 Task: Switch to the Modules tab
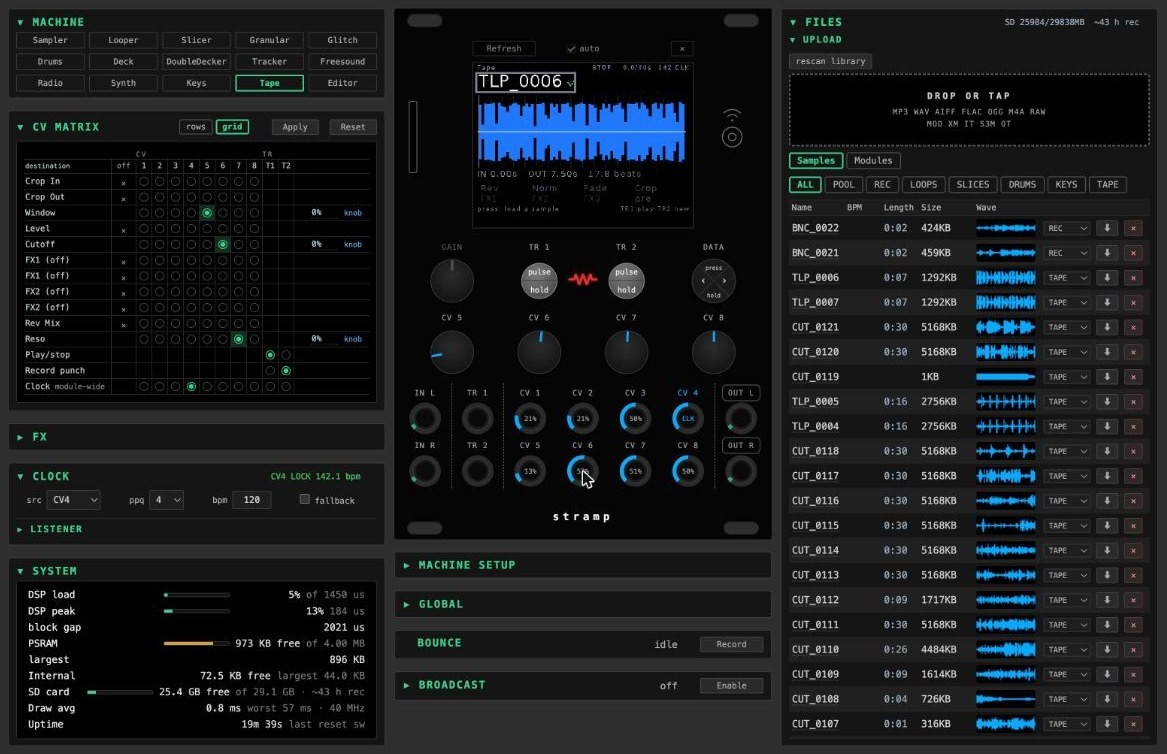873,161
